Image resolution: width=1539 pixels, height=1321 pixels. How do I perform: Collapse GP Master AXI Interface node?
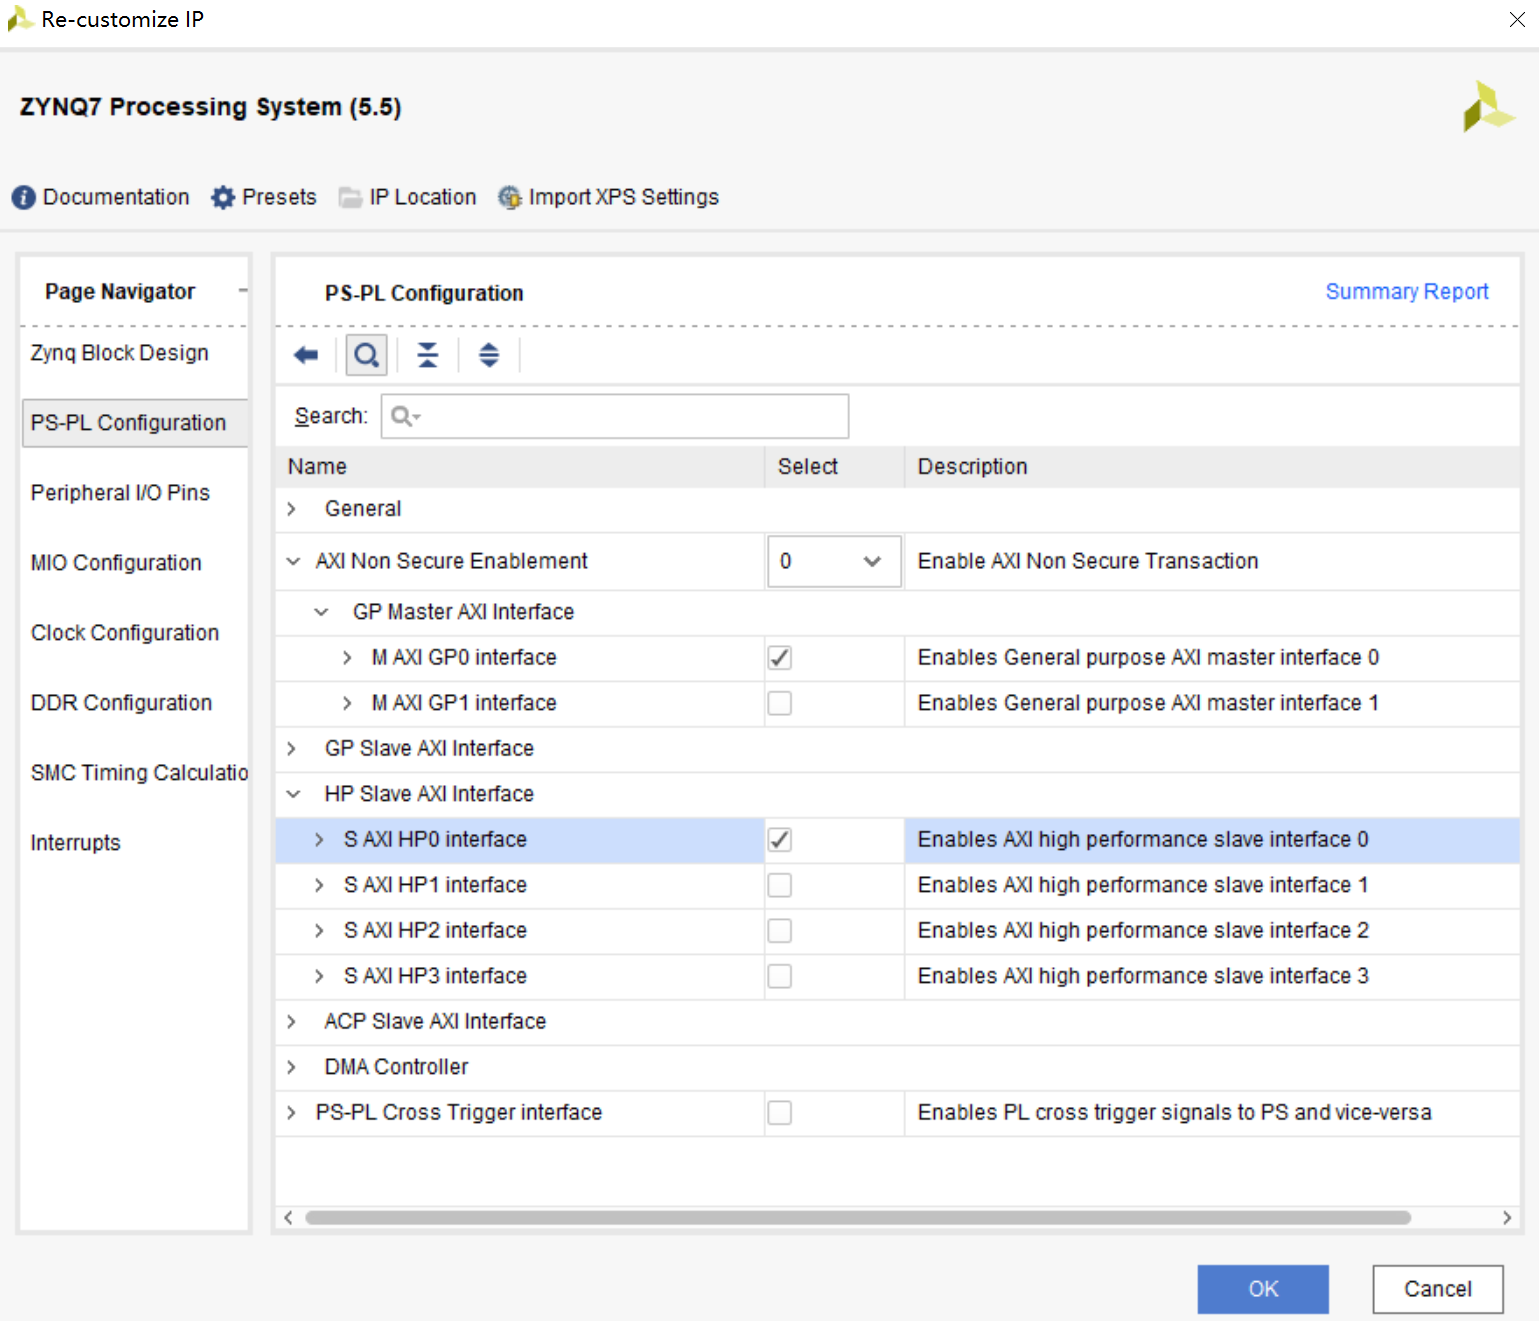321,612
